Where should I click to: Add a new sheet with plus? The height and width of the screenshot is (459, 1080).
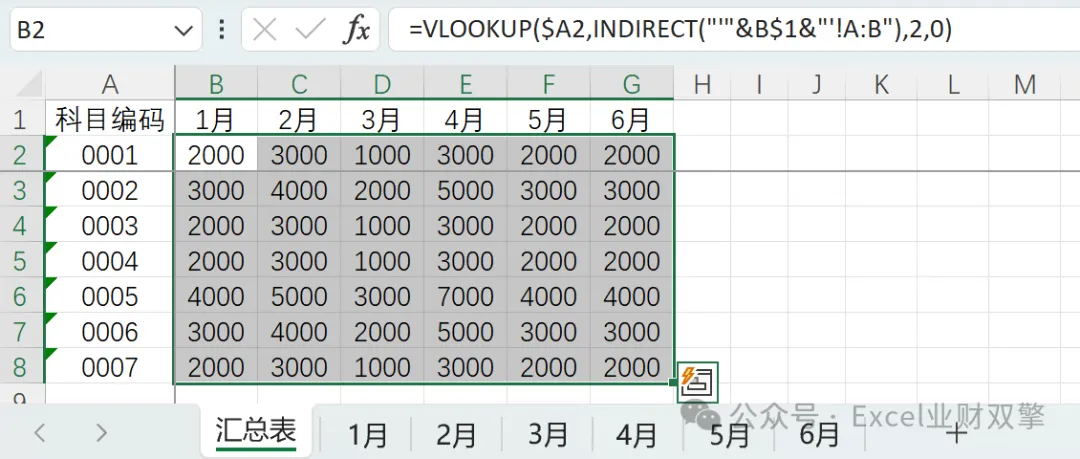coord(955,434)
